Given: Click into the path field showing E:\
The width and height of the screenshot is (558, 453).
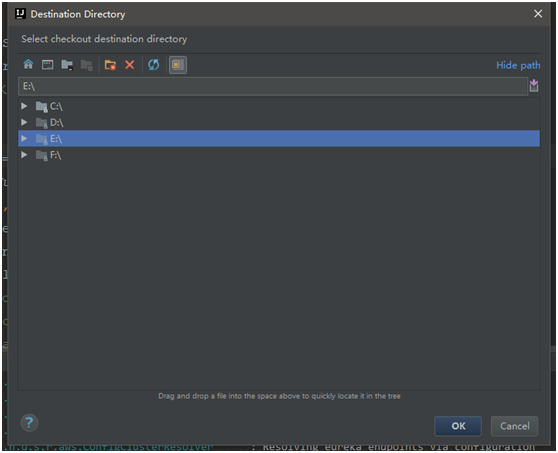Looking at the screenshot, I should (x=273, y=86).
